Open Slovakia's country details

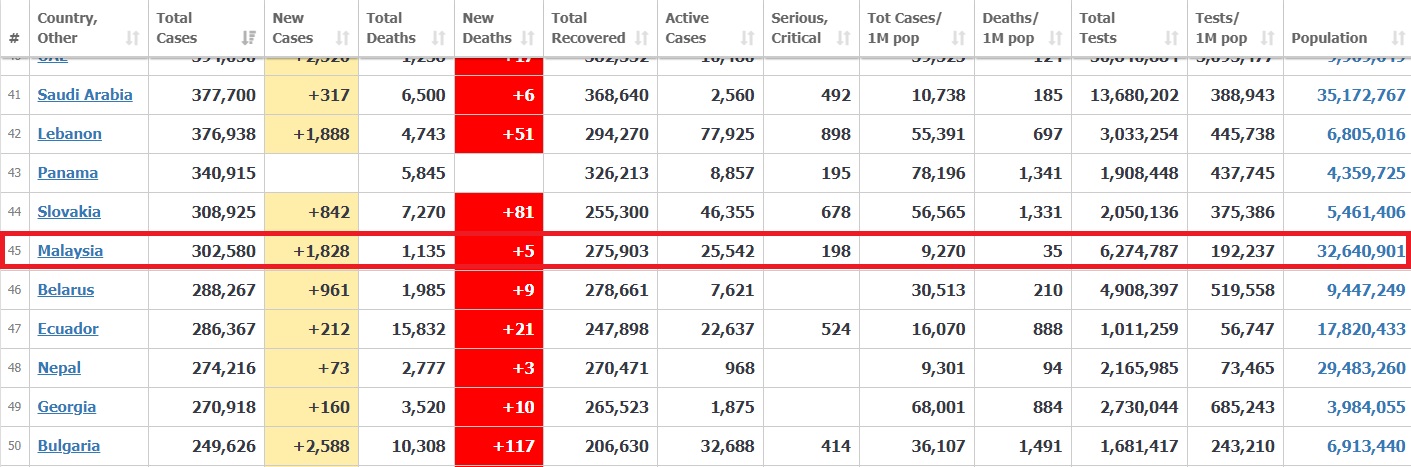(x=69, y=212)
